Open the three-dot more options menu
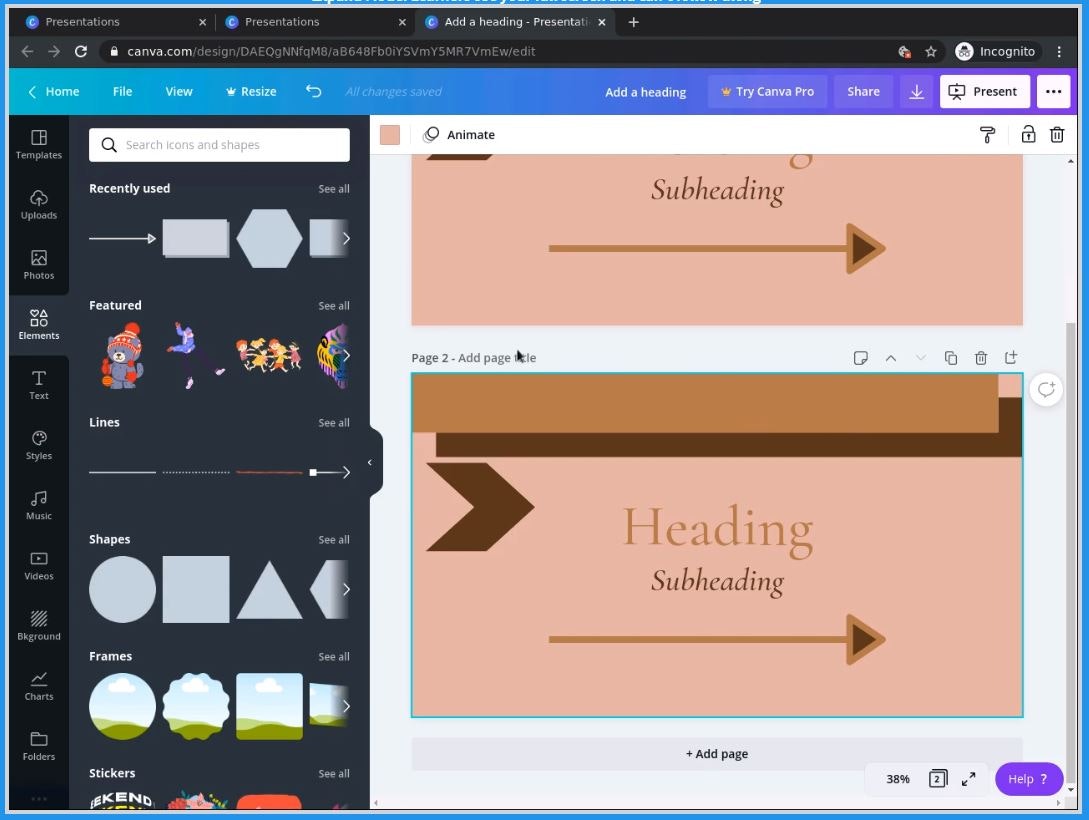The height and width of the screenshot is (820, 1089). click(1053, 92)
